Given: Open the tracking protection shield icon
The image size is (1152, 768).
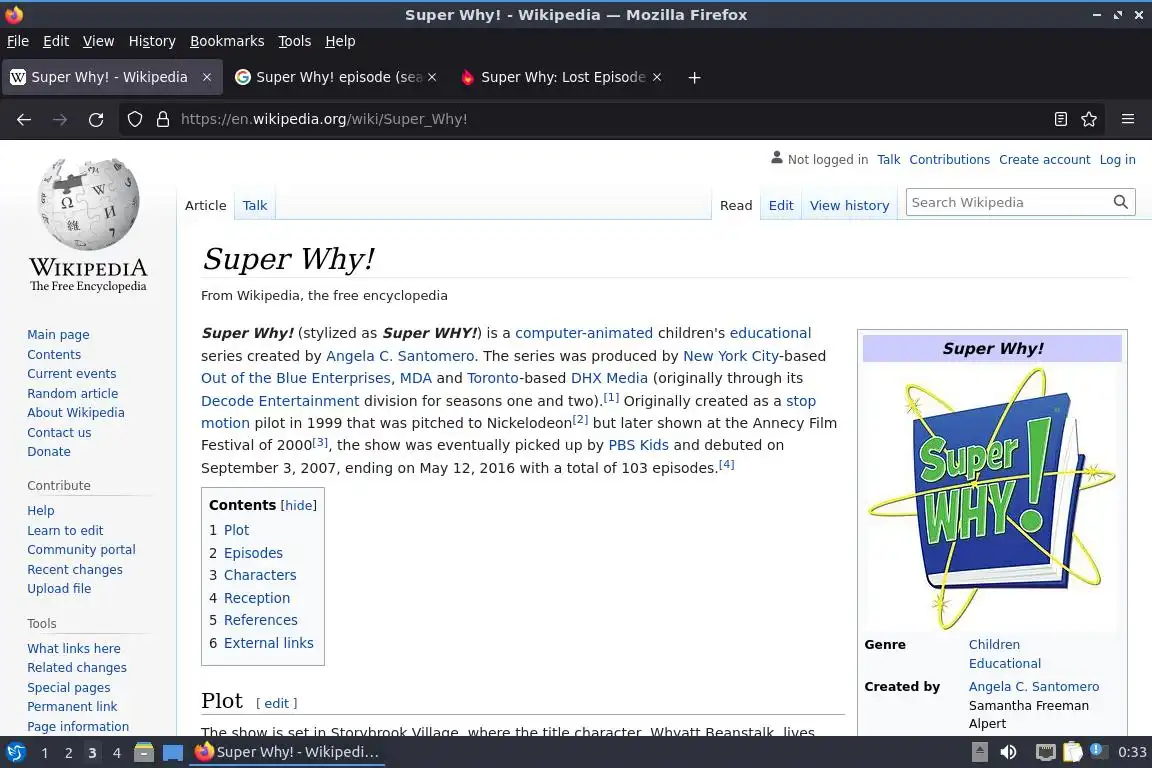Looking at the screenshot, I should (135, 119).
